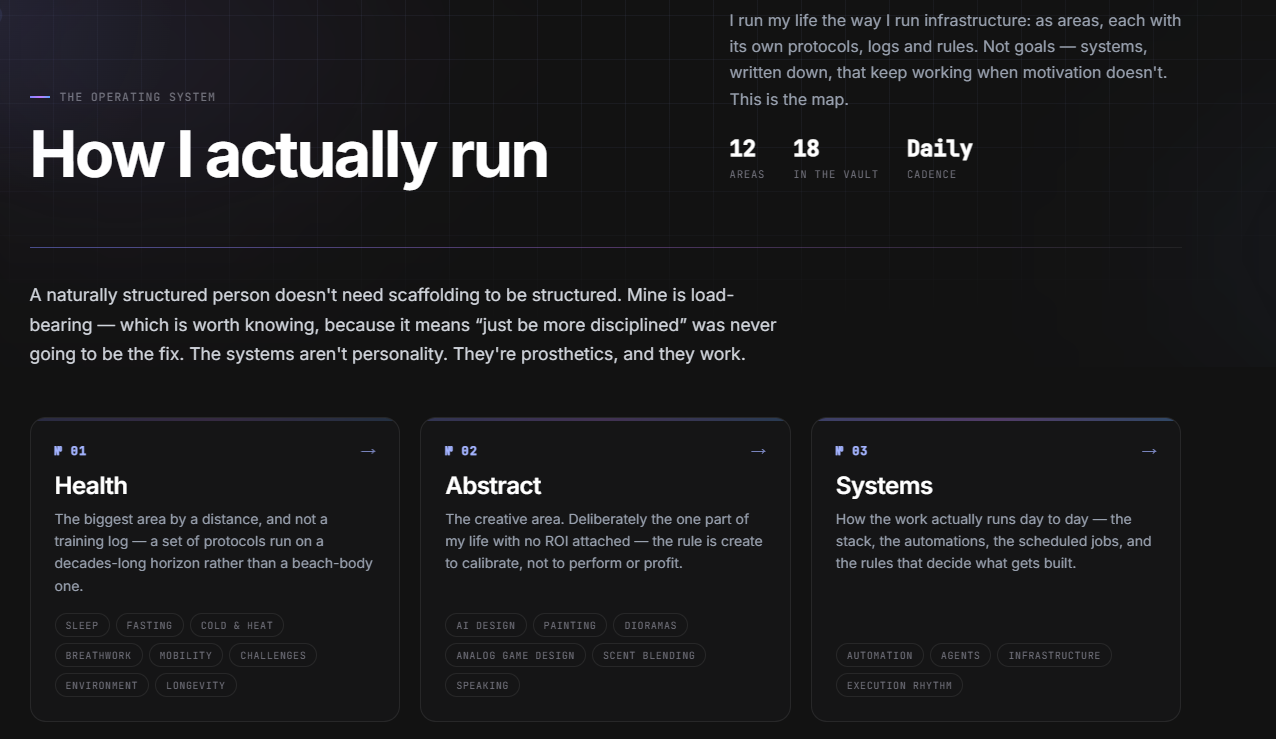Open the Health area title

point(91,486)
